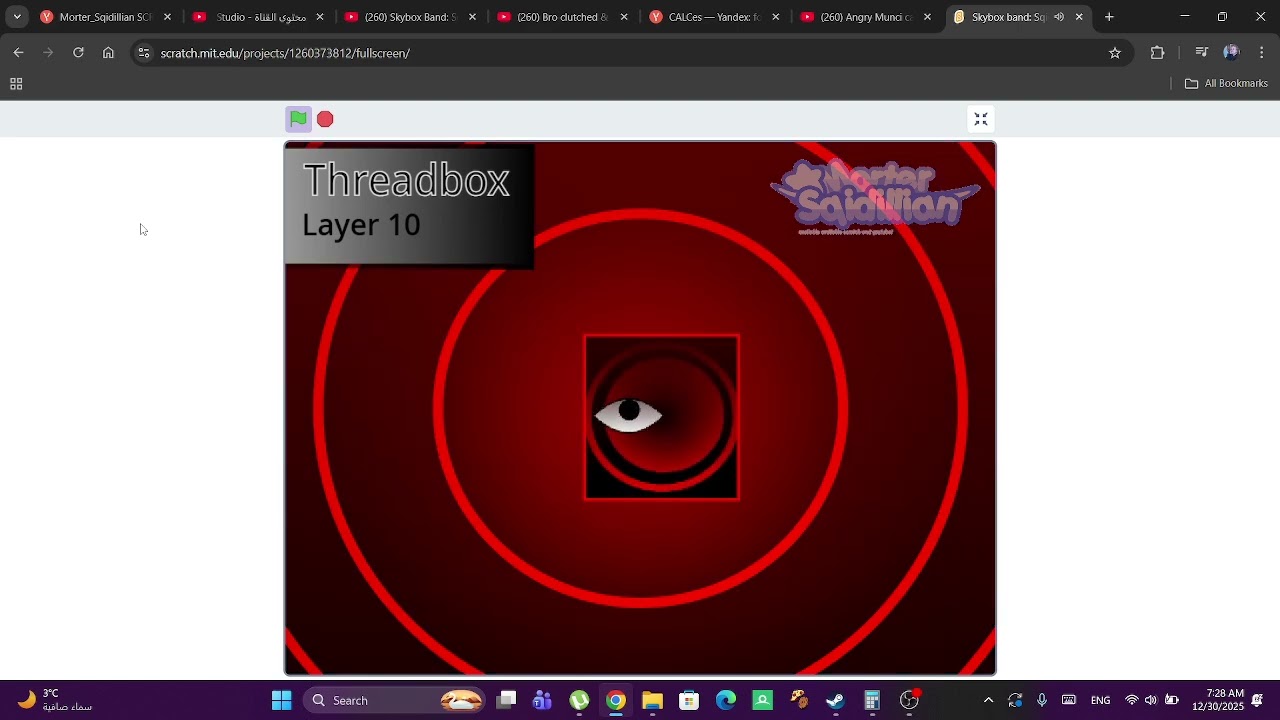Bookmark this page with the star icon
This screenshot has height=720, width=1280.
1115,53
